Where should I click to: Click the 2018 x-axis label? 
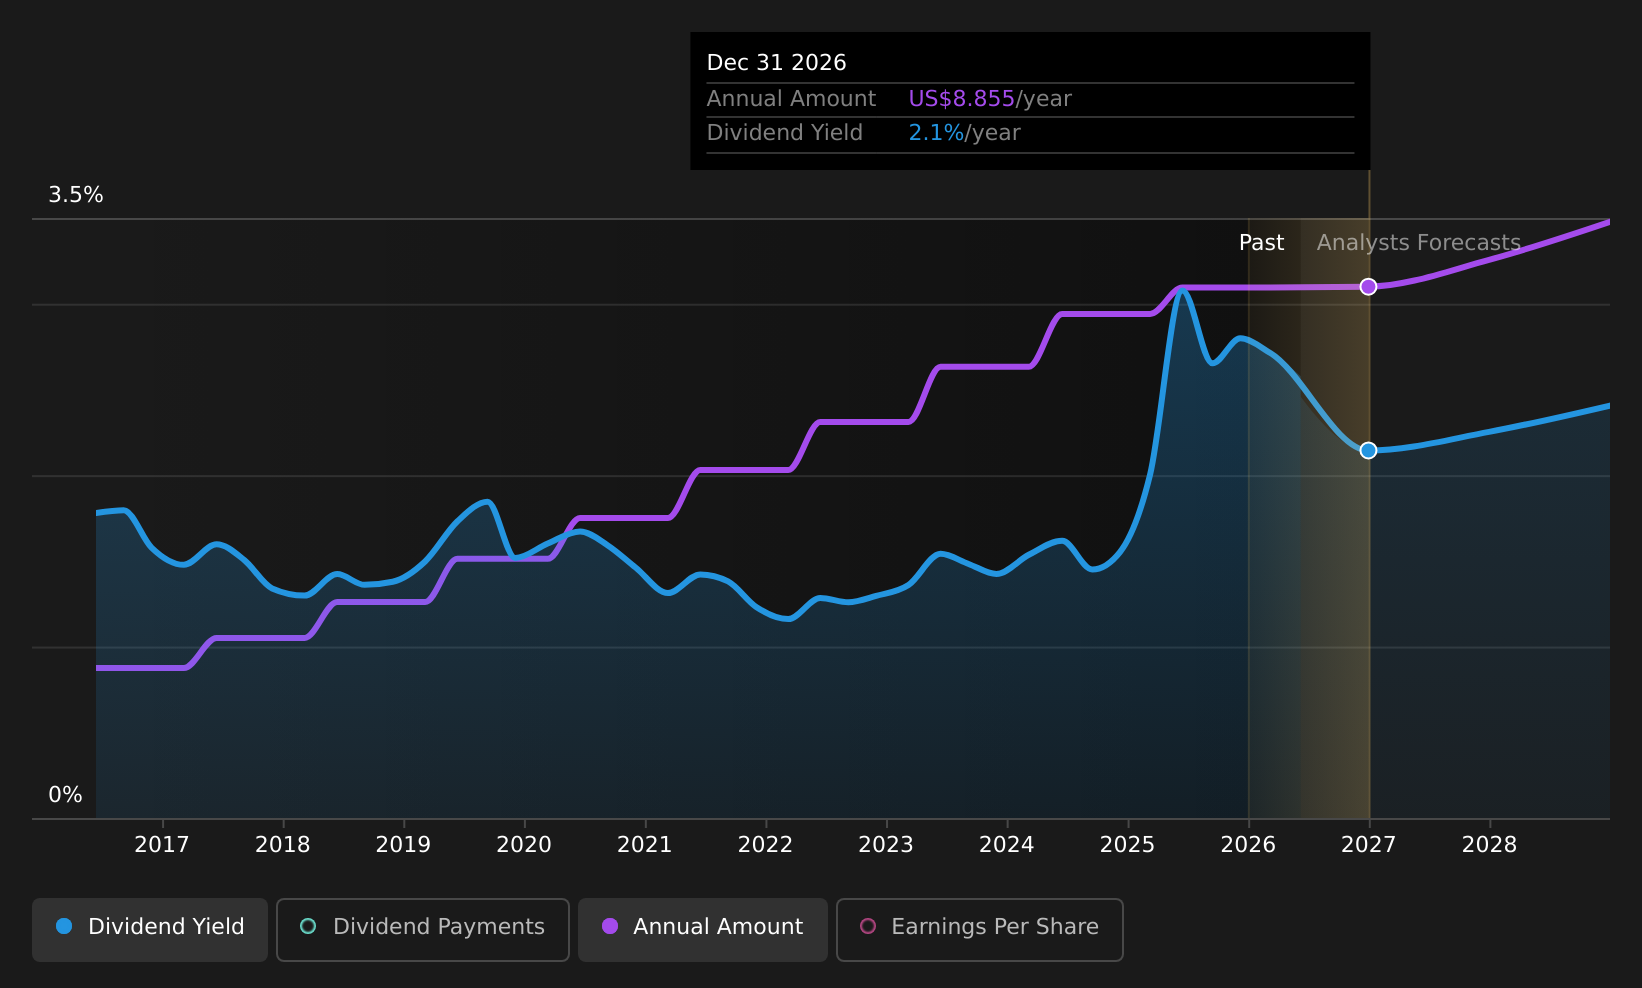[x=283, y=845]
